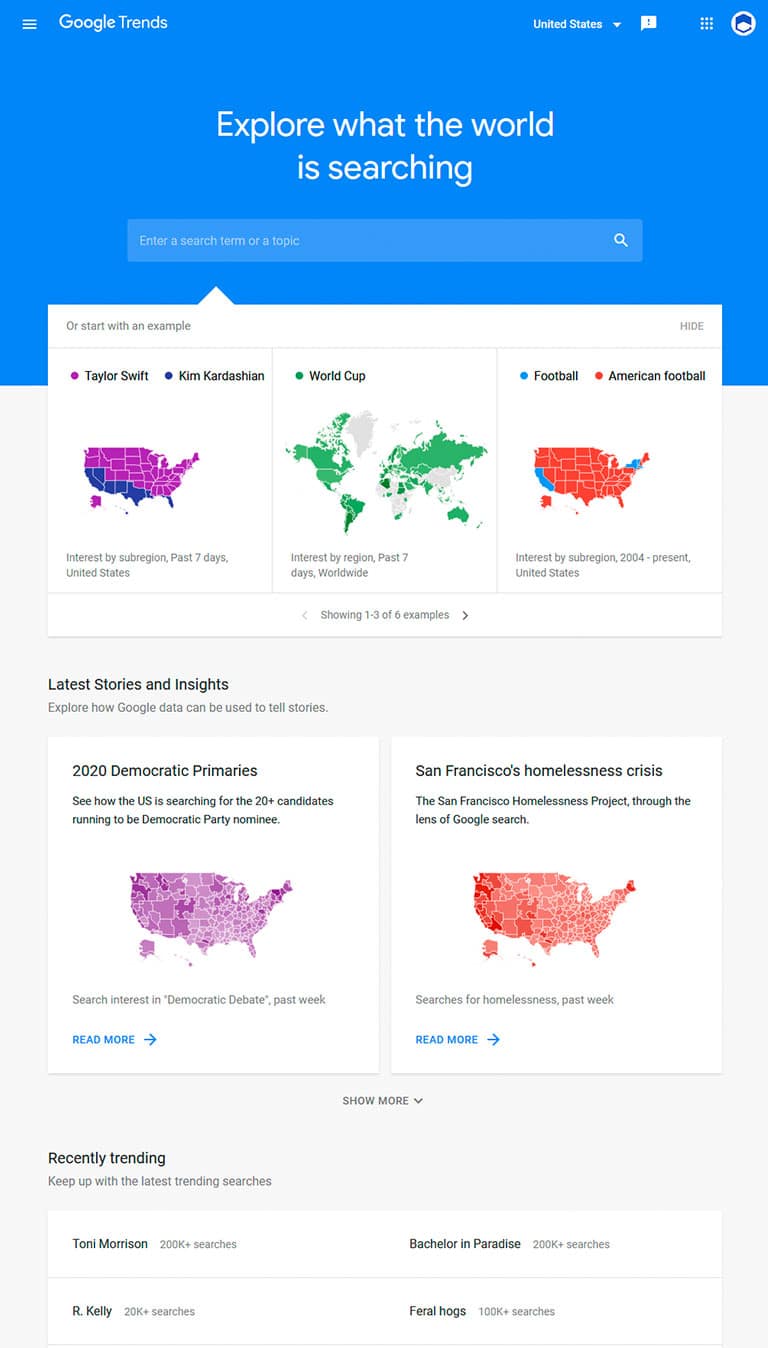
Task: Click arrow beside homelessness READ MORE
Action: pos(493,1040)
